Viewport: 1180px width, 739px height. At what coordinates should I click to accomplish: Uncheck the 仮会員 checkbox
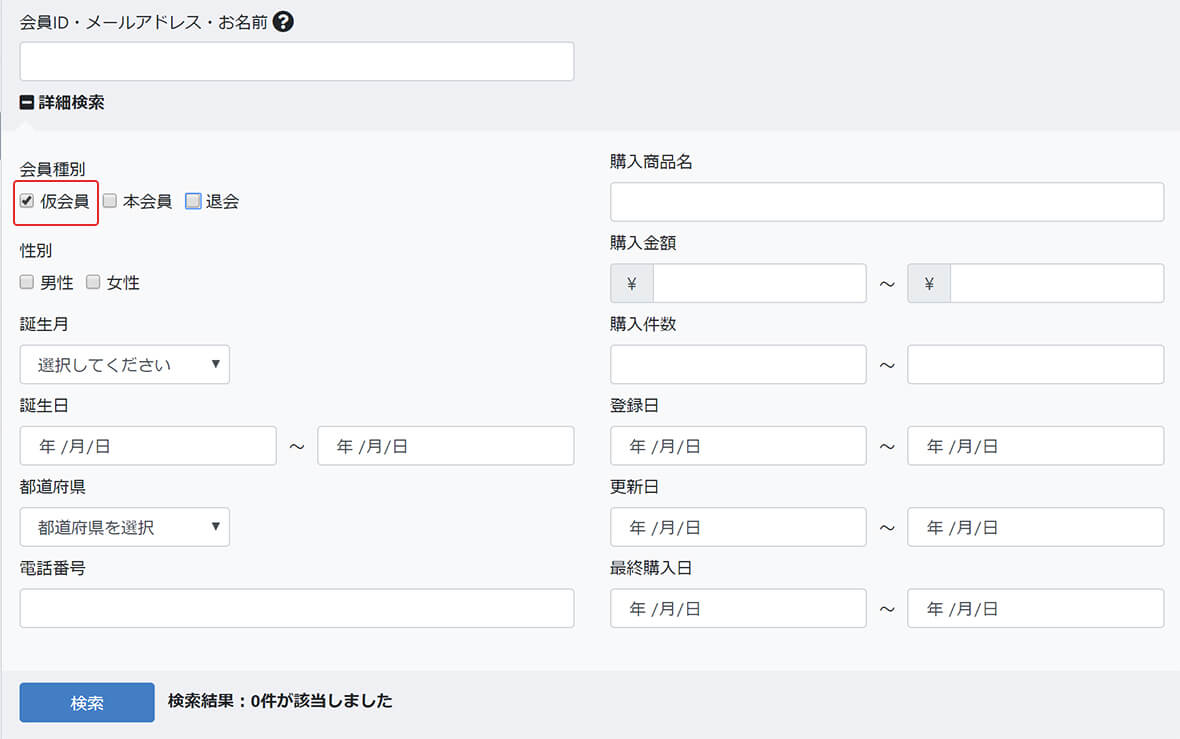(27, 200)
